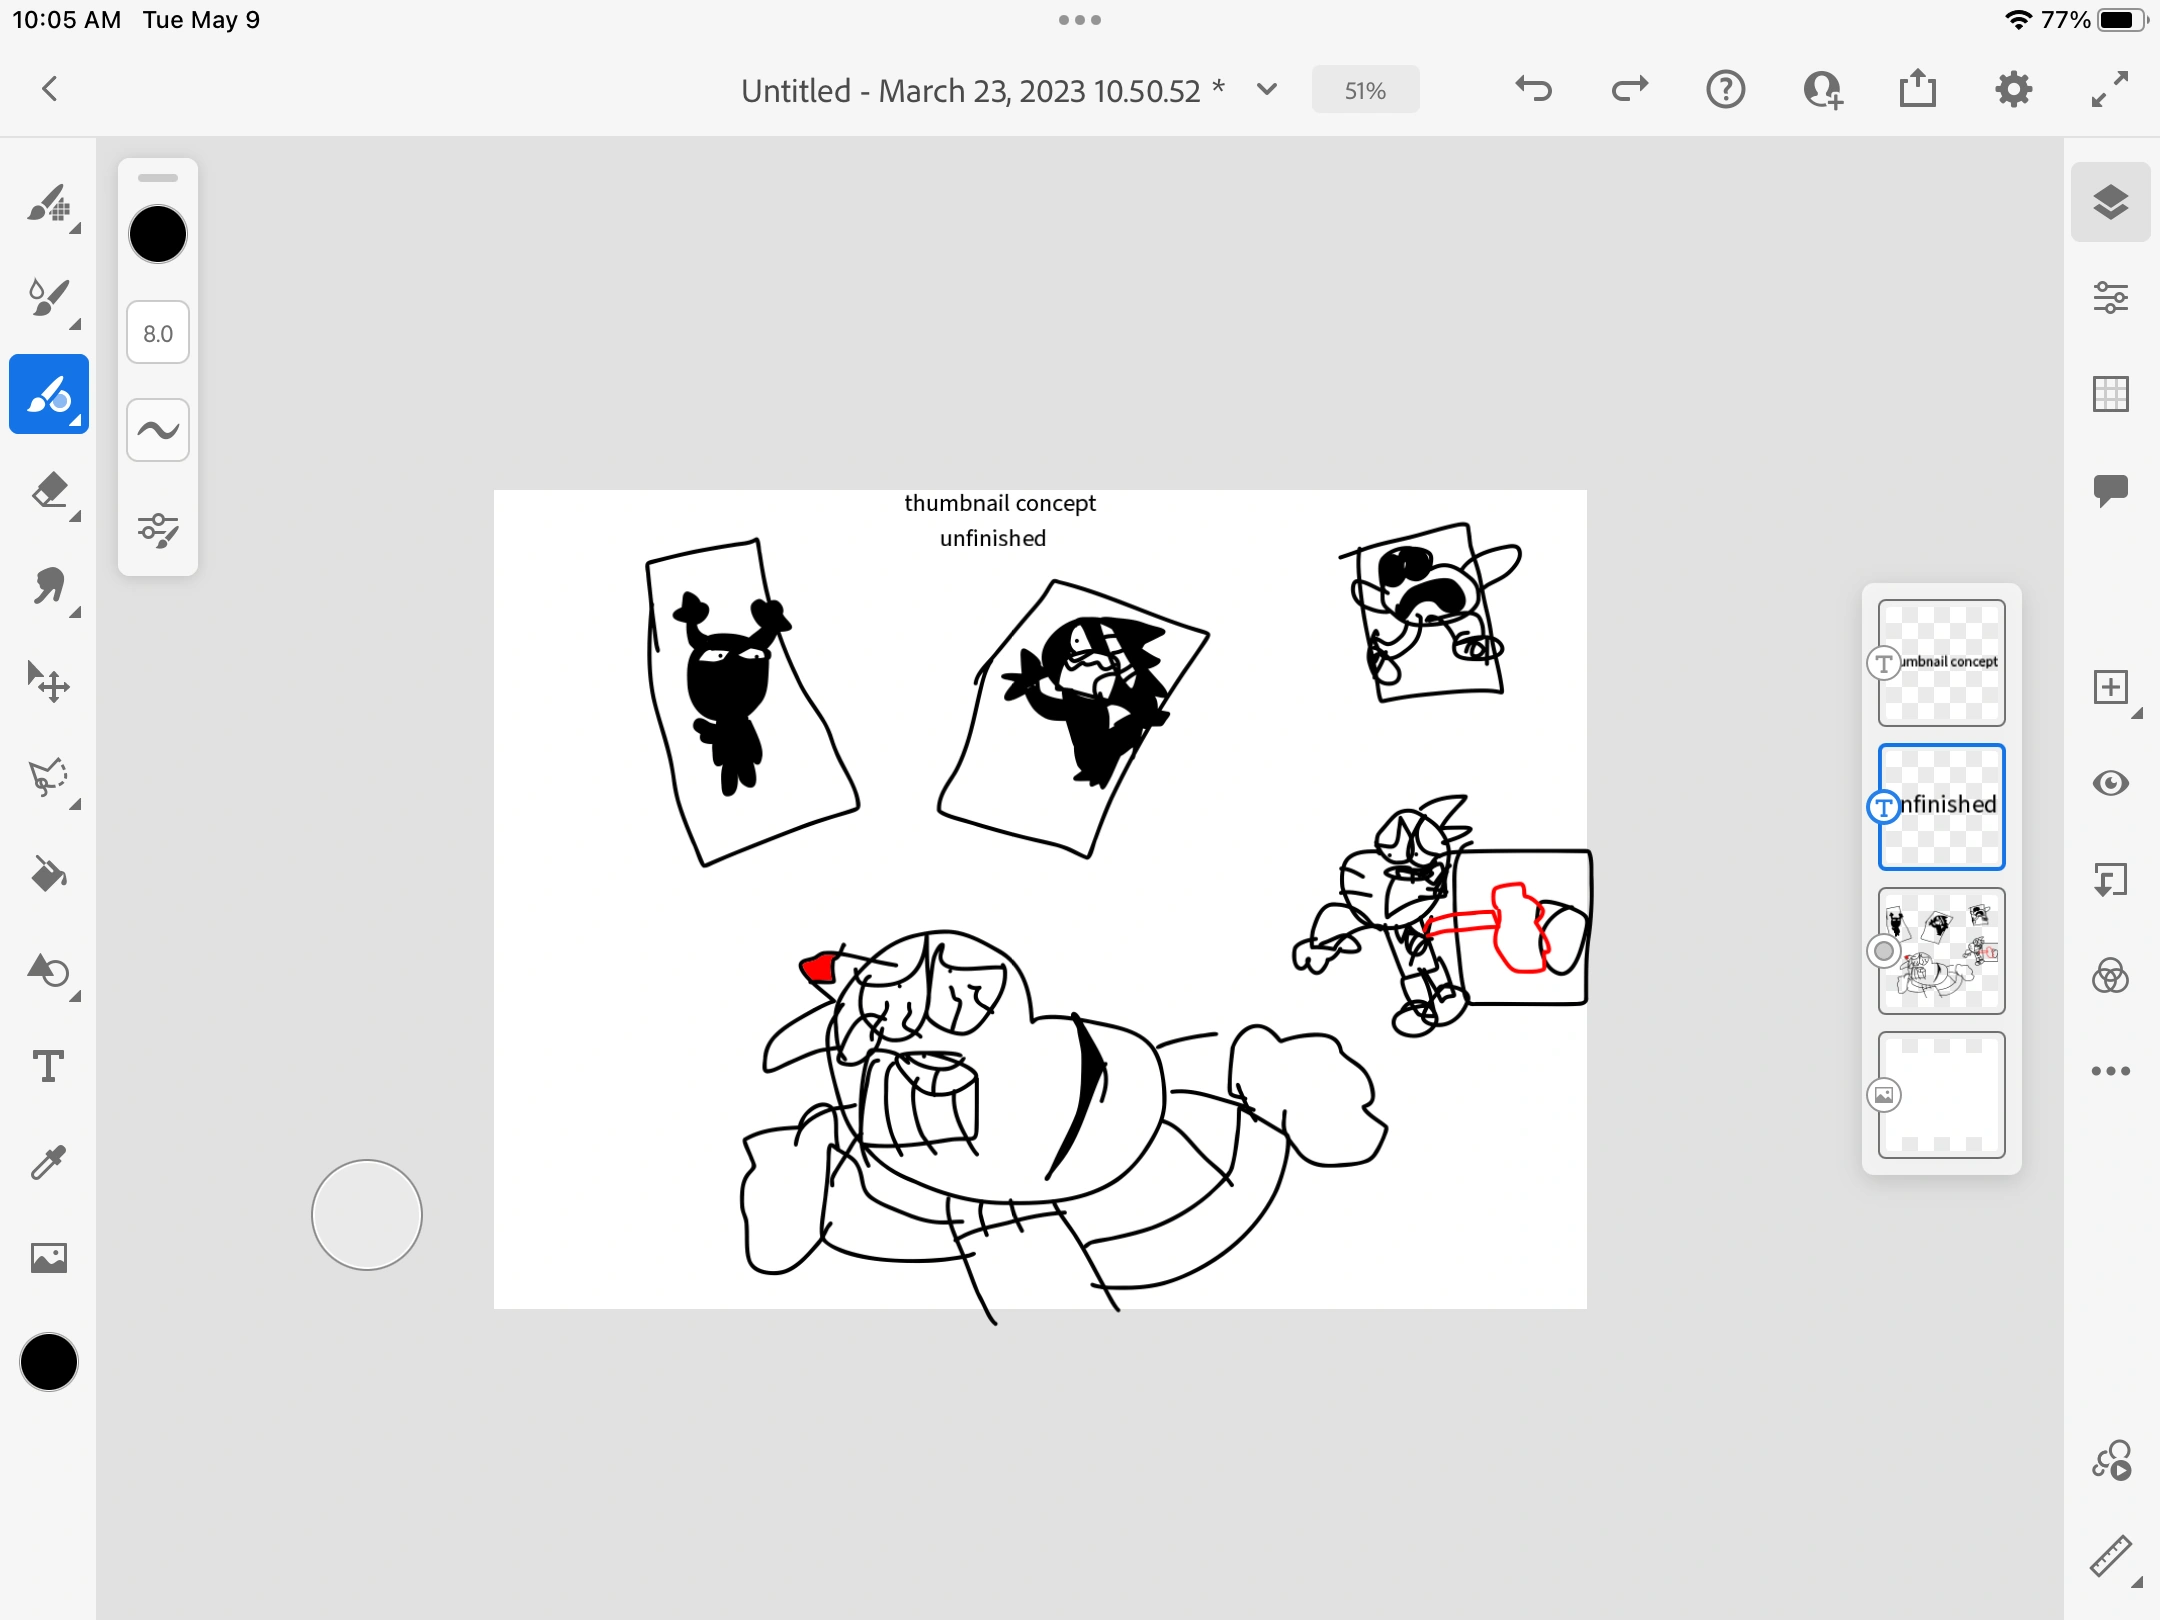2160x1620 pixels.
Task: Select the Paint Bucket fill tool
Action: point(48,875)
